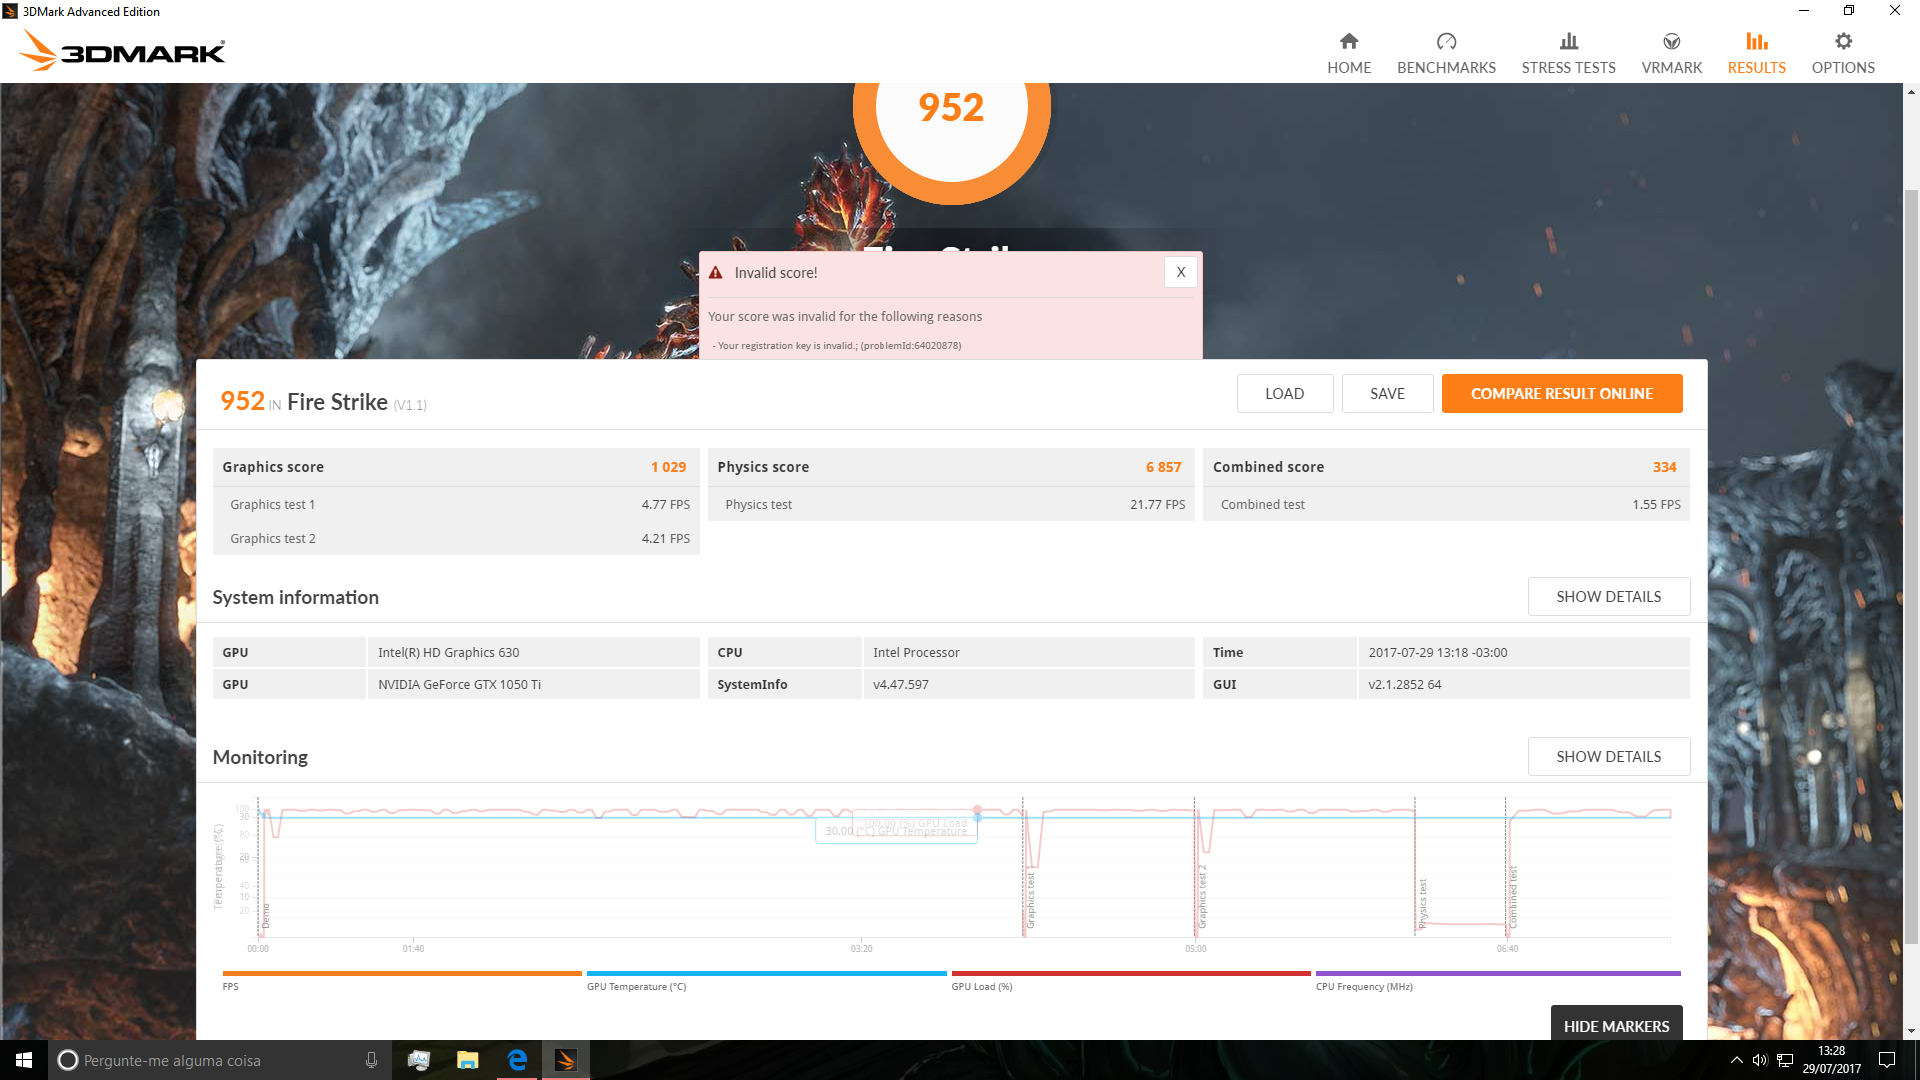Toggle GPU Temperature legend bar

pos(766,973)
